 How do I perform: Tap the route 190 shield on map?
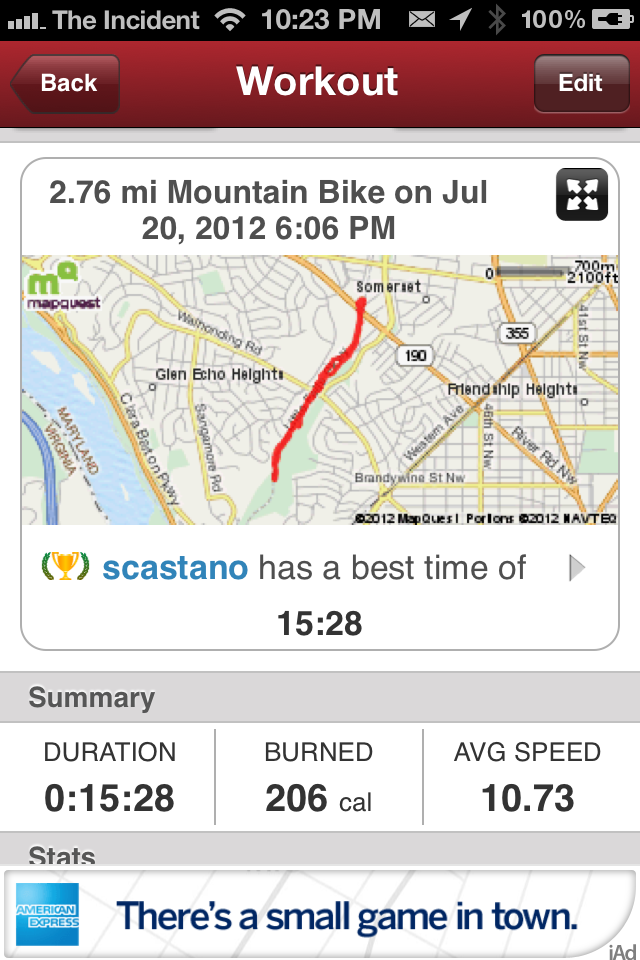click(x=415, y=355)
